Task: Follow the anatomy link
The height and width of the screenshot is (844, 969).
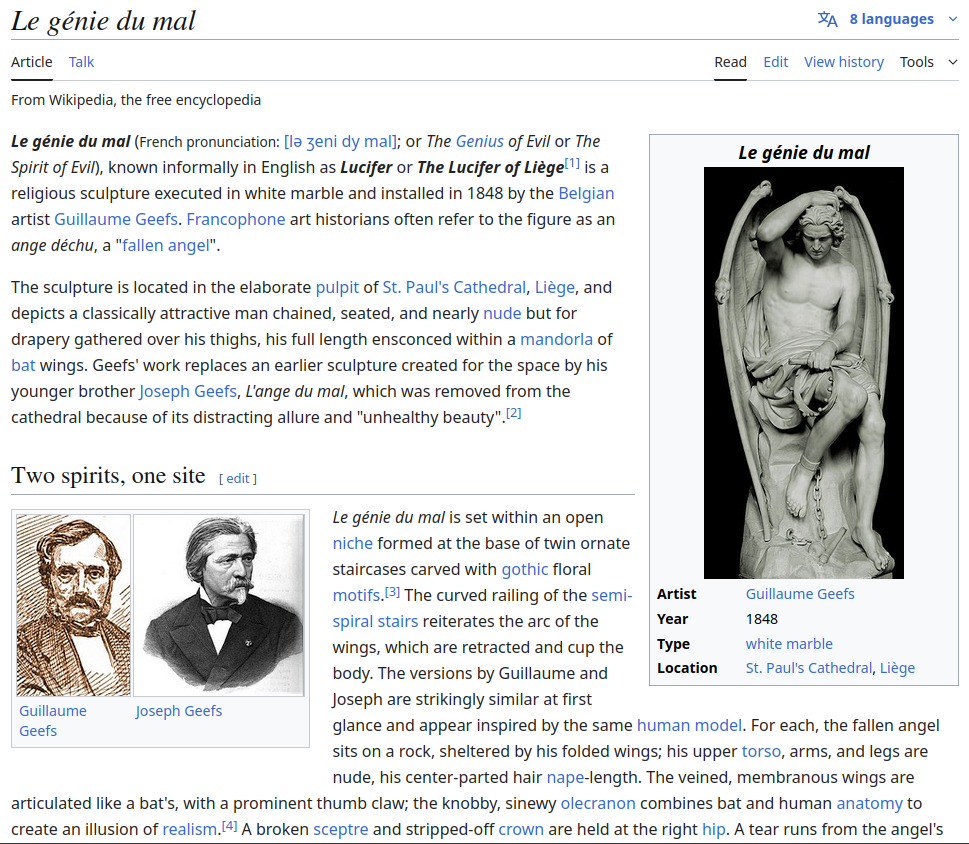Action: click(x=870, y=803)
